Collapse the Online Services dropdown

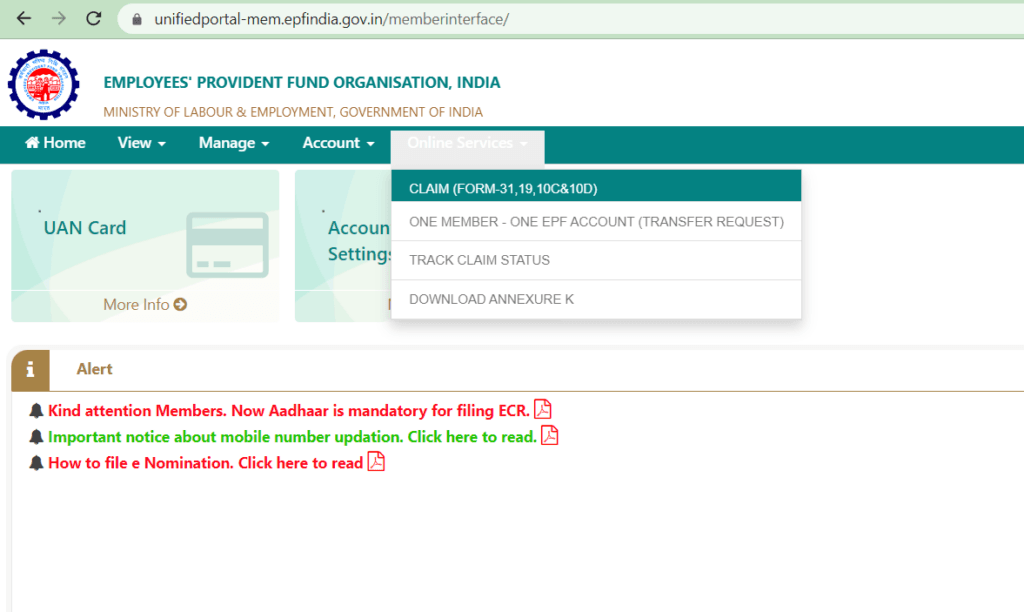467,144
